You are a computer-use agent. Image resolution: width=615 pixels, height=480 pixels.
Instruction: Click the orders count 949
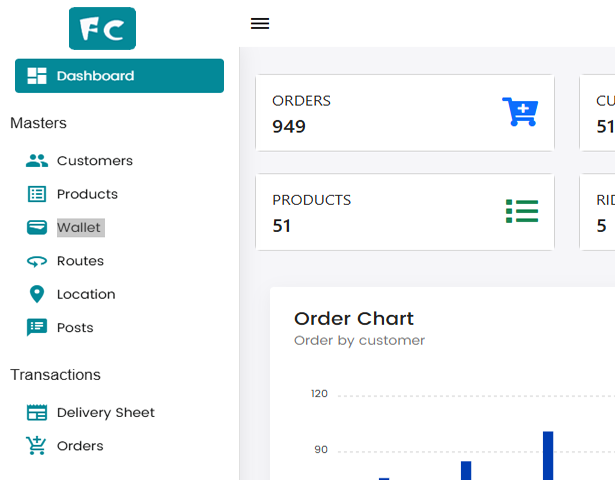click(289, 126)
